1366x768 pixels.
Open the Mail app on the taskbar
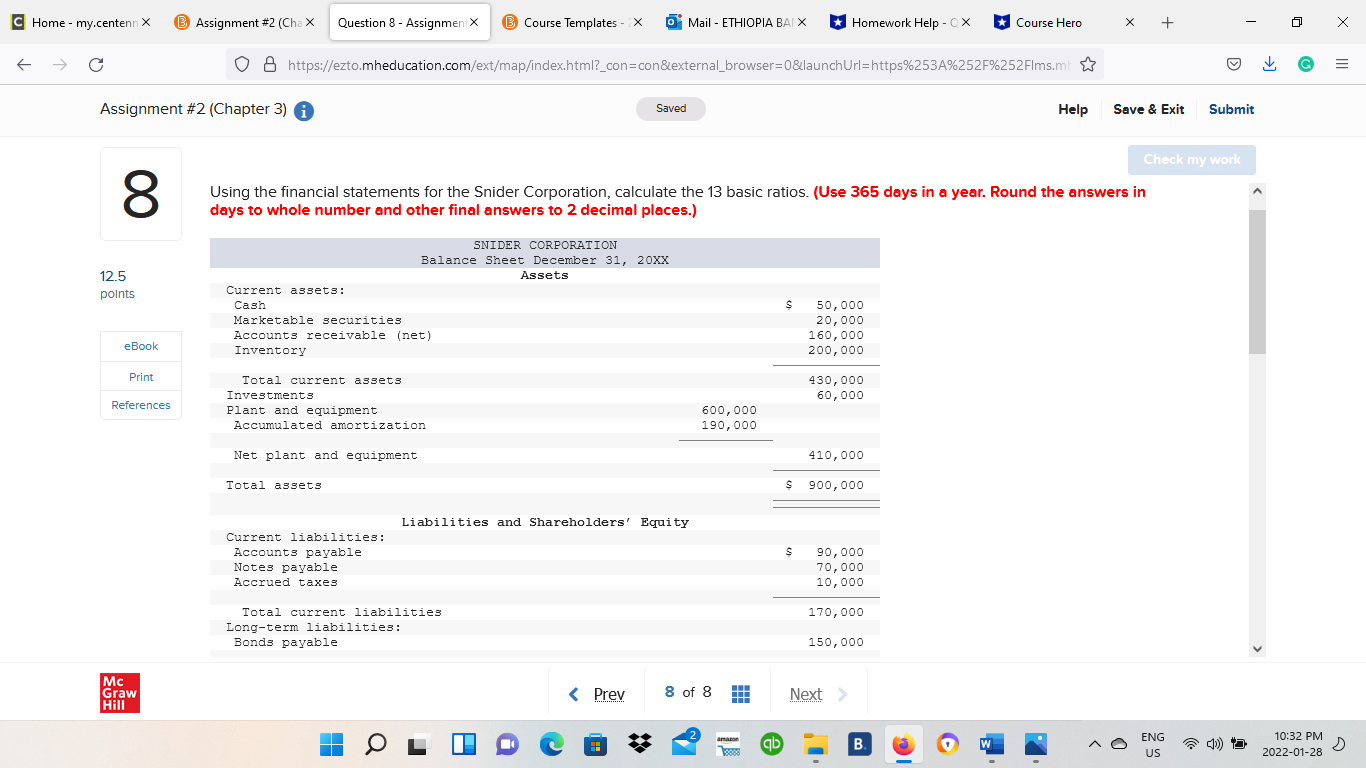[685, 745]
